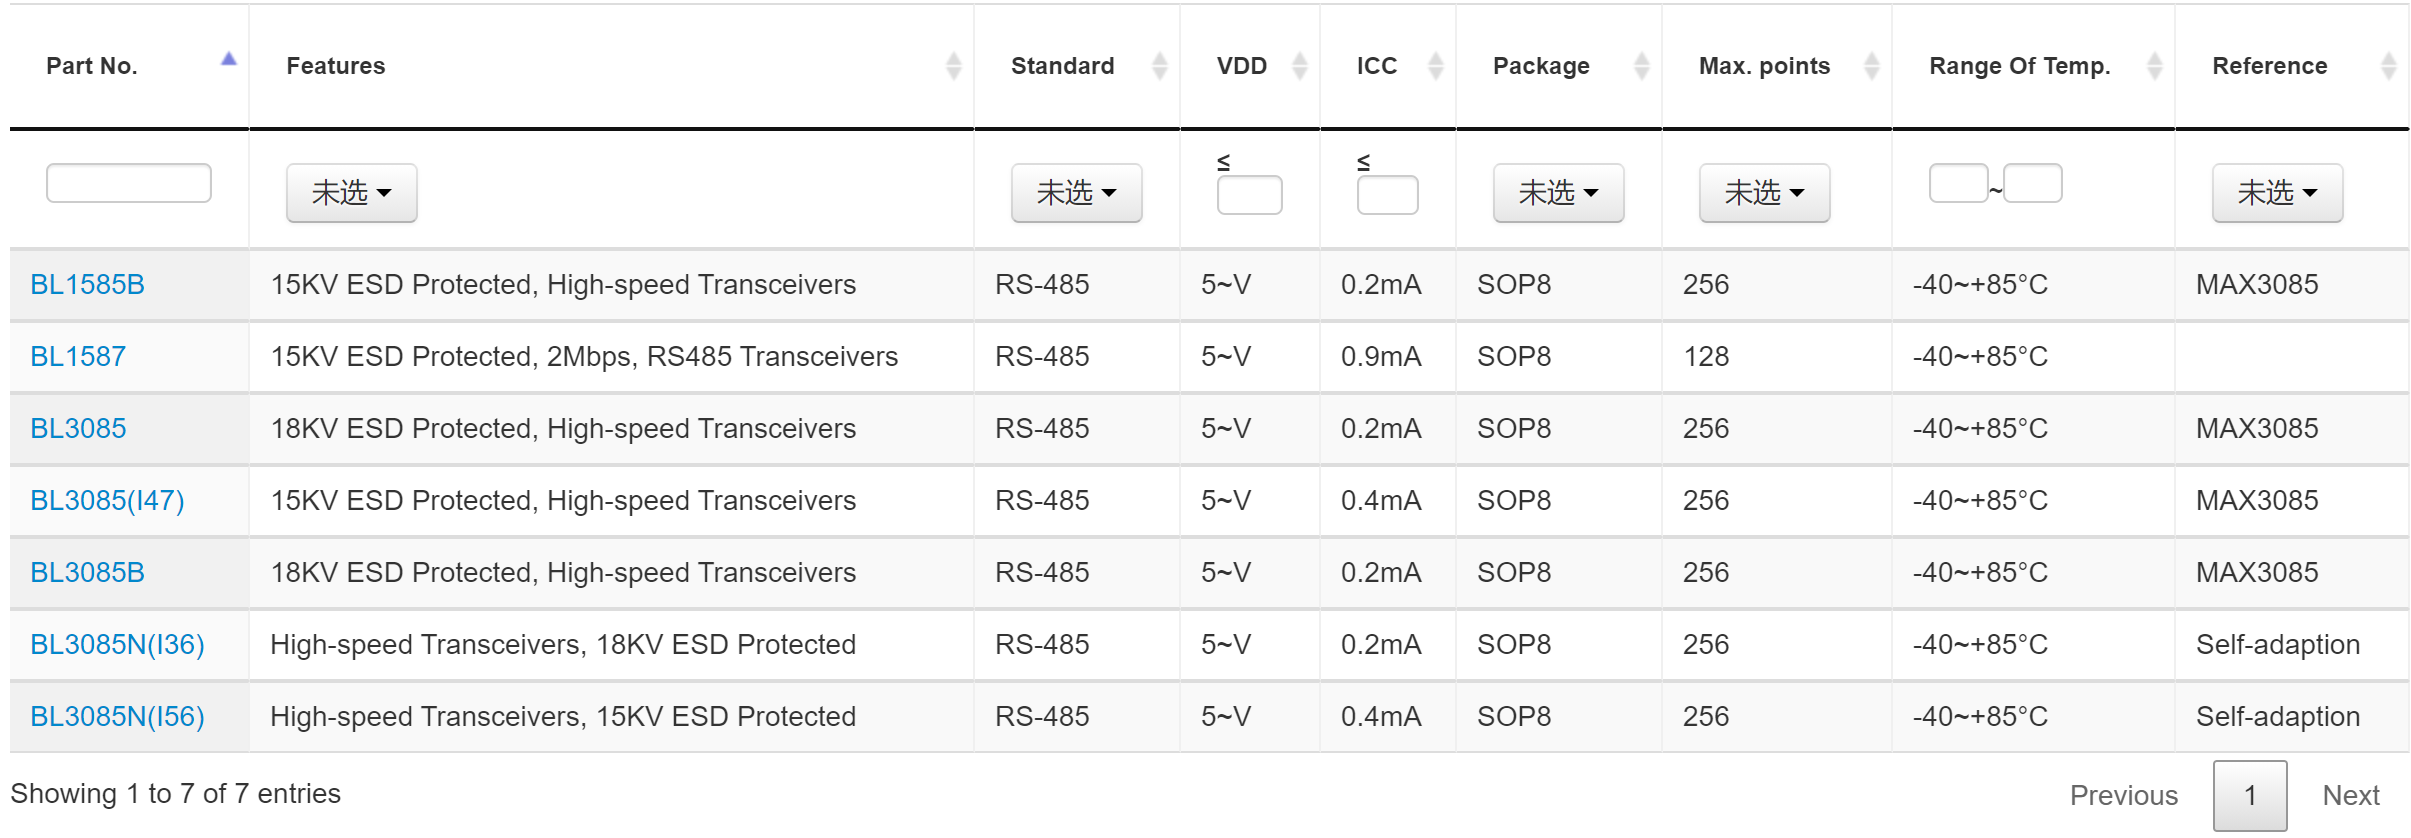Open the BL1585B part link

click(x=88, y=285)
